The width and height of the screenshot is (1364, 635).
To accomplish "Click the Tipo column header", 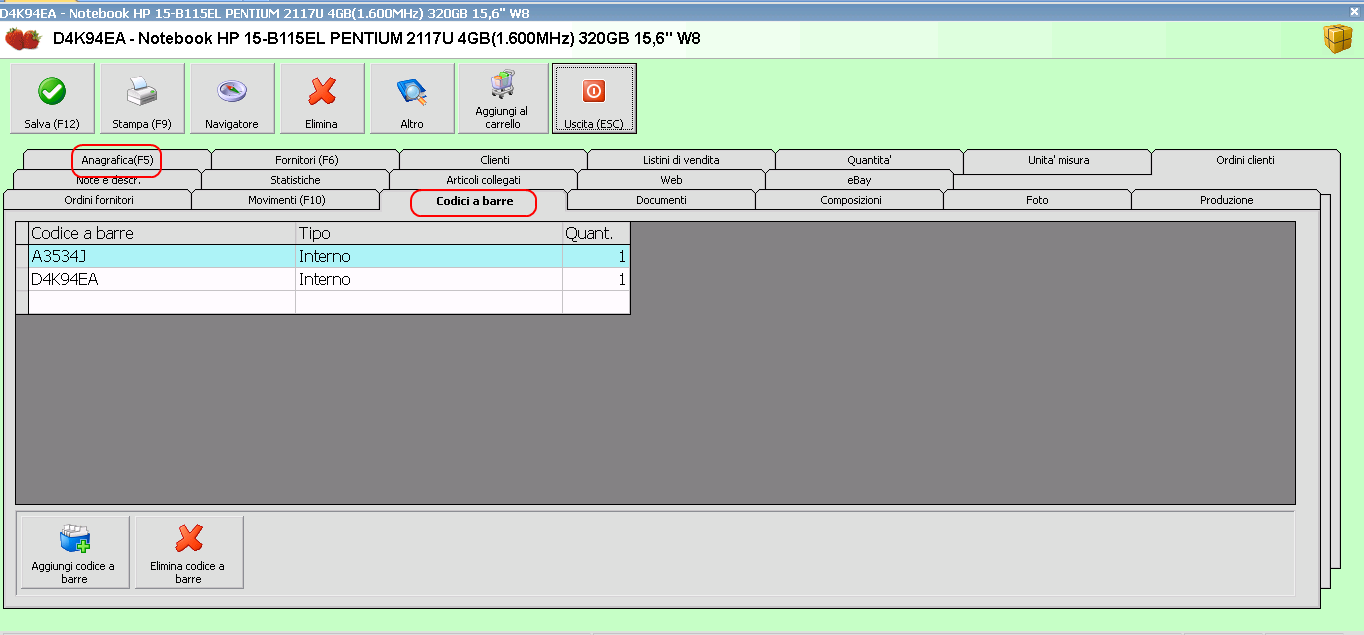I will (429, 233).
